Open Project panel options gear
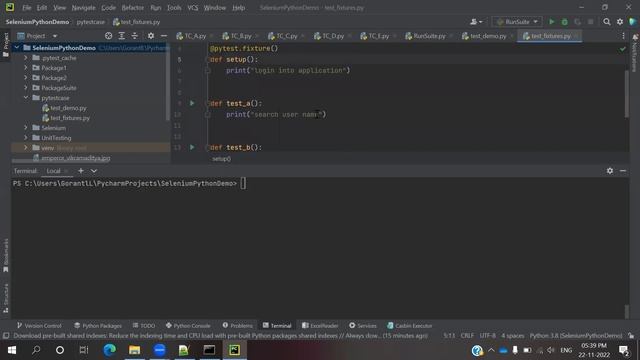This screenshot has width=640, height=360. point(151,36)
